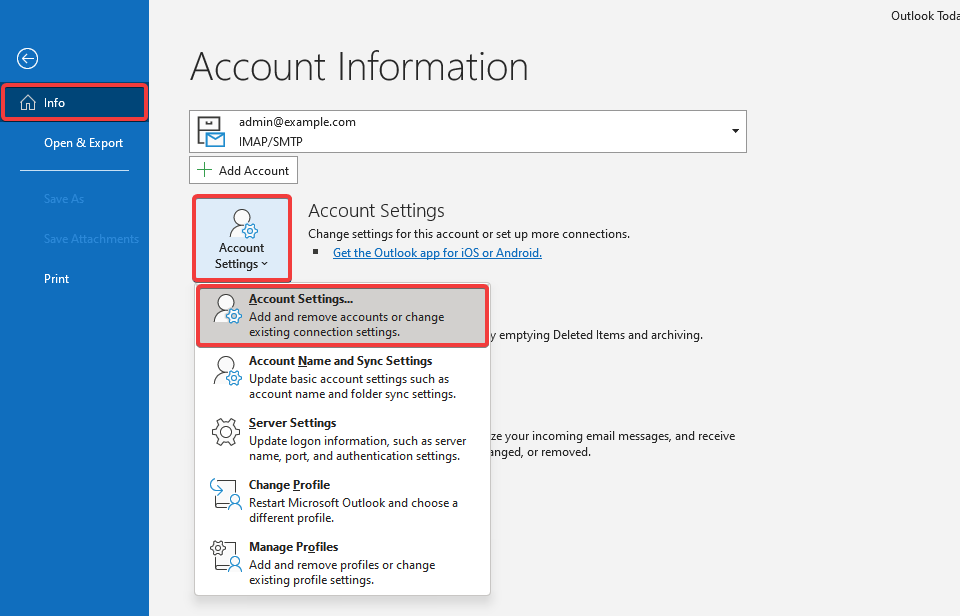The width and height of the screenshot is (960, 616).
Task: Open the Open & Export section
Action: tap(83, 143)
